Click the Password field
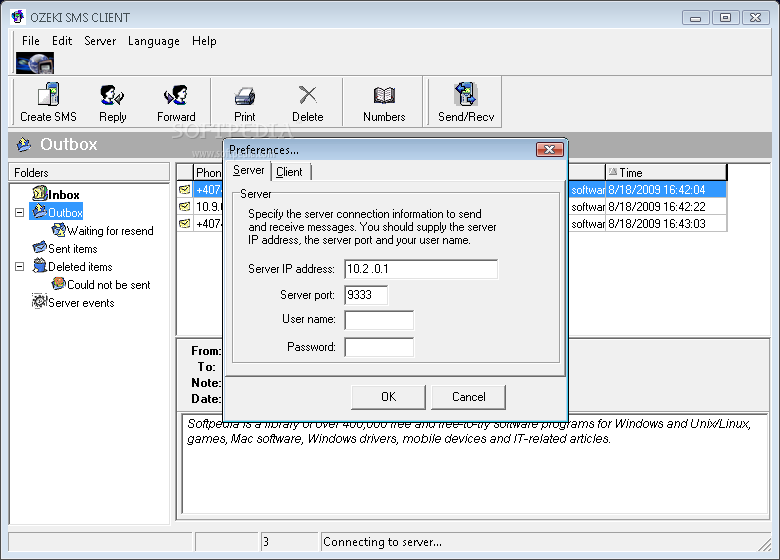The width and height of the screenshot is (780, 560). [x=379, y=347]
